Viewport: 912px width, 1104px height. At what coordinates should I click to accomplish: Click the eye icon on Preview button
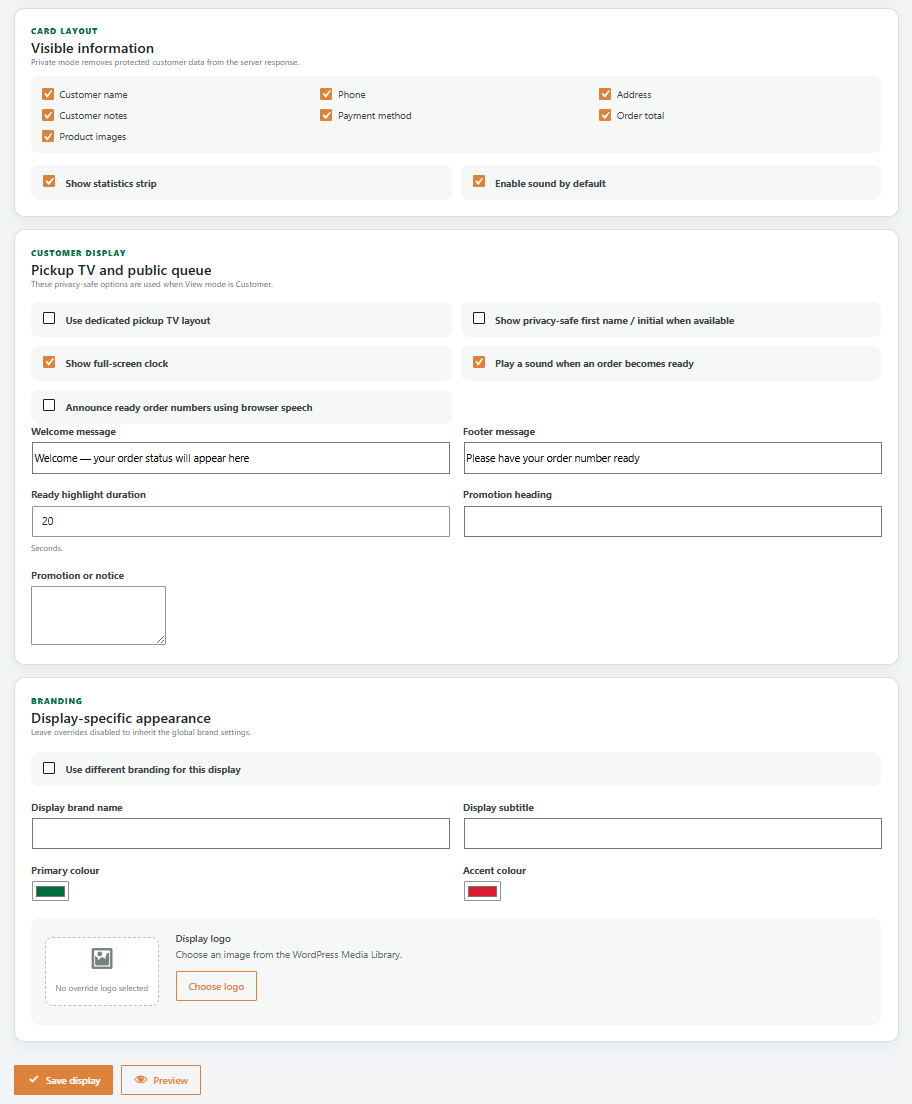[x=141, y=1079]
